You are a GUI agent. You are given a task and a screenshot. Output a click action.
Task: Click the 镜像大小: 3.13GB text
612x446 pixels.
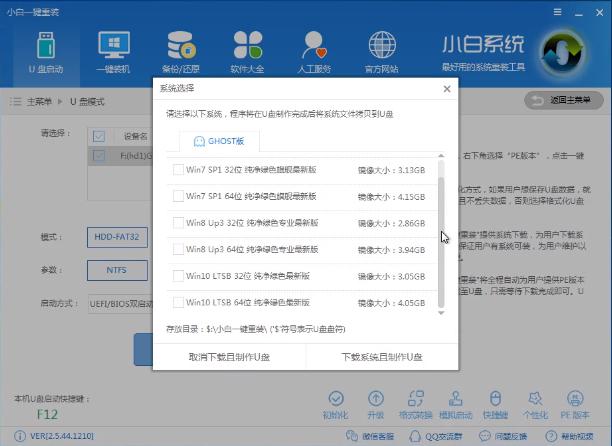click(391, 170)
